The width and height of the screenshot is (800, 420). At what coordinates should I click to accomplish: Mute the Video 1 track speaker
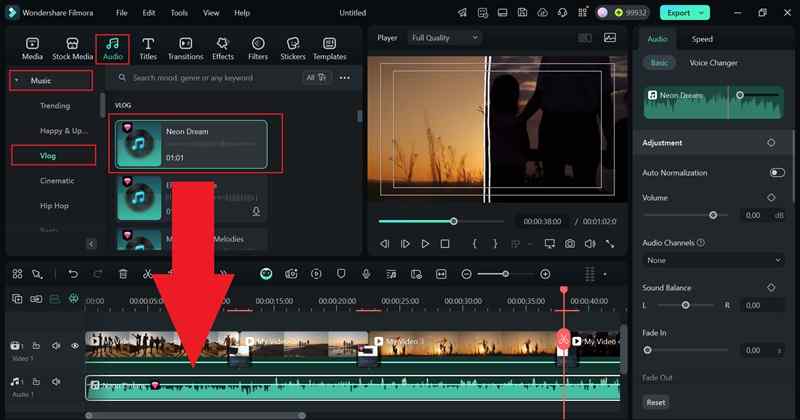point(56,346)
